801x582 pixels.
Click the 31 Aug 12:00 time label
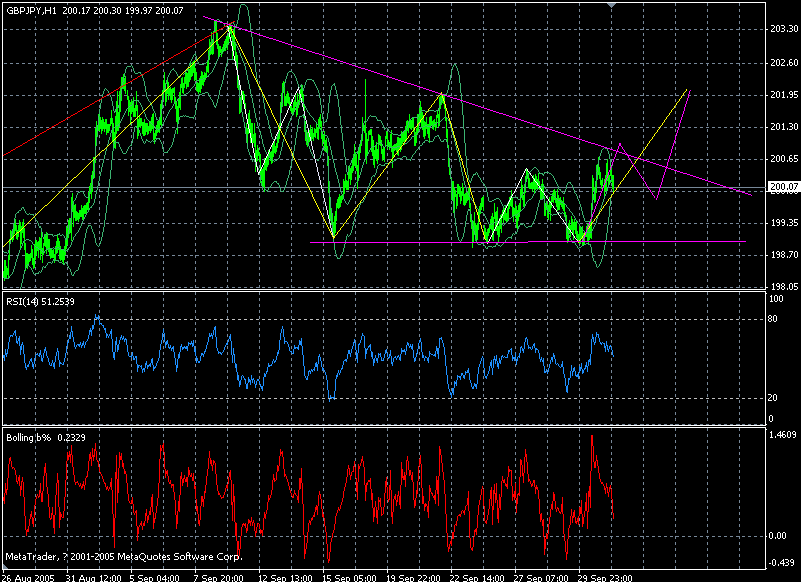pyautogui.click(x=94, y=578)
